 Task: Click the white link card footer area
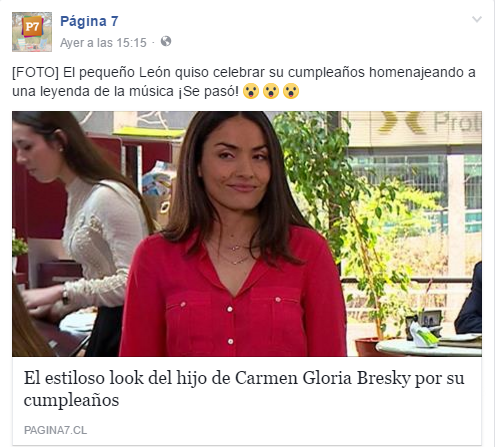[x=247, y=400]
